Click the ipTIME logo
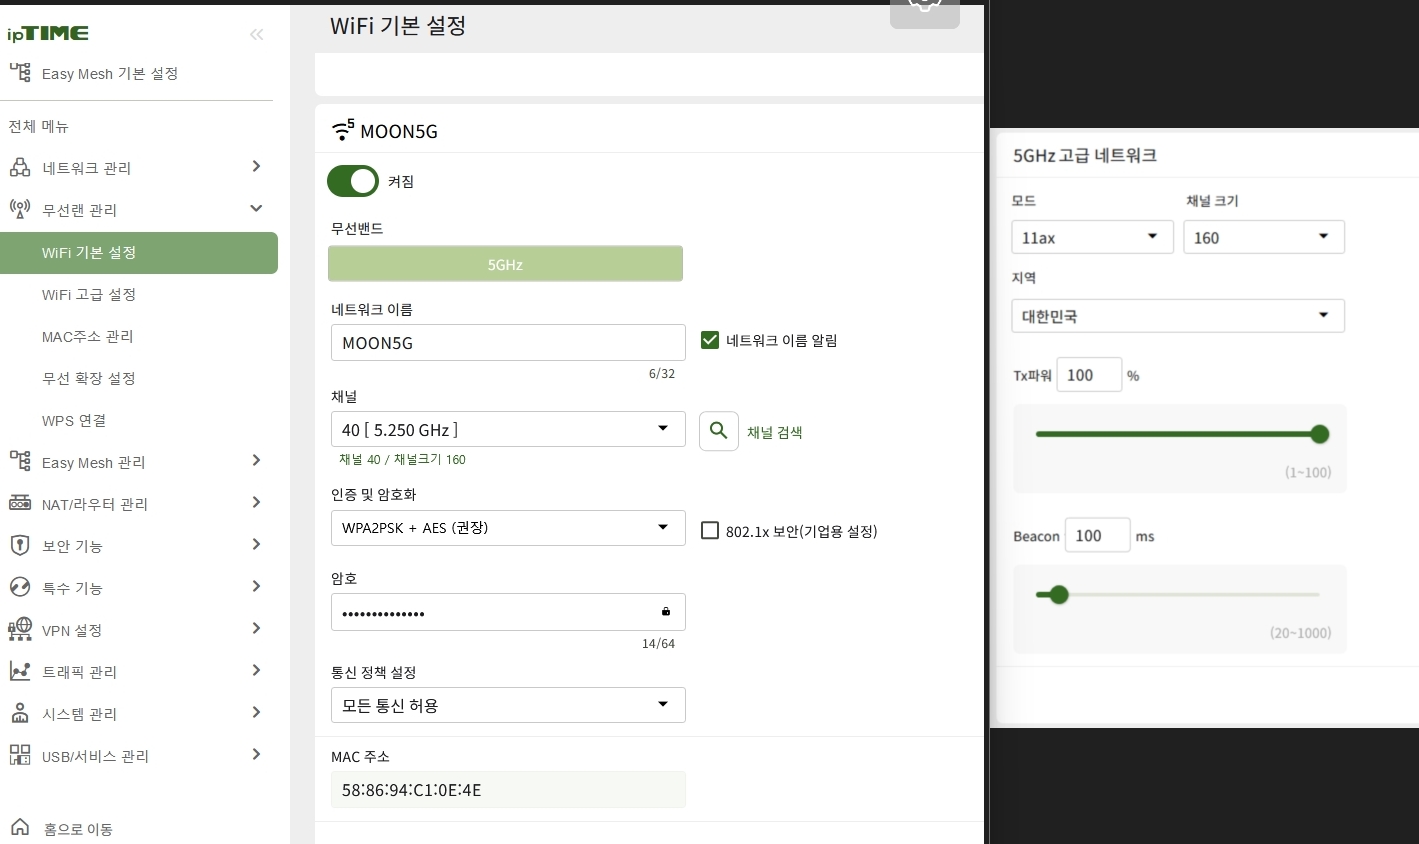The width and height of the screenshot is (1419, 844). pyautogui.click(x=48, y=34)
